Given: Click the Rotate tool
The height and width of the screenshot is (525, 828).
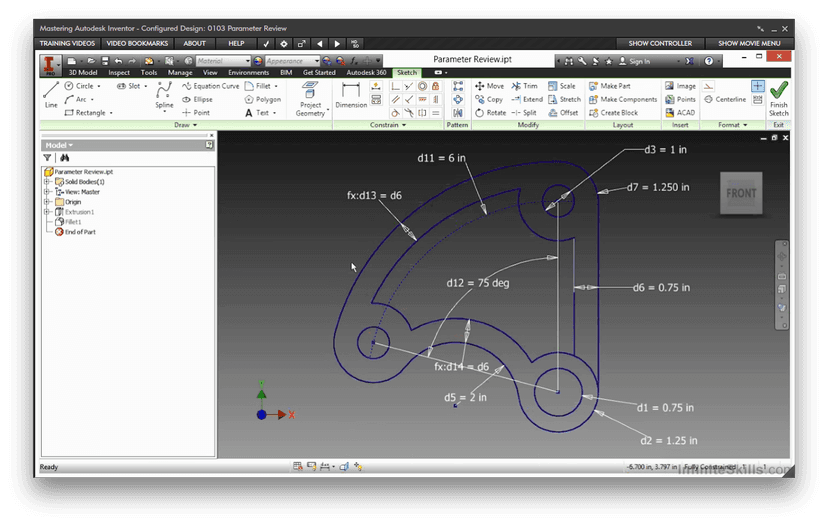Looking at the screenshot, I should point(491,112).
